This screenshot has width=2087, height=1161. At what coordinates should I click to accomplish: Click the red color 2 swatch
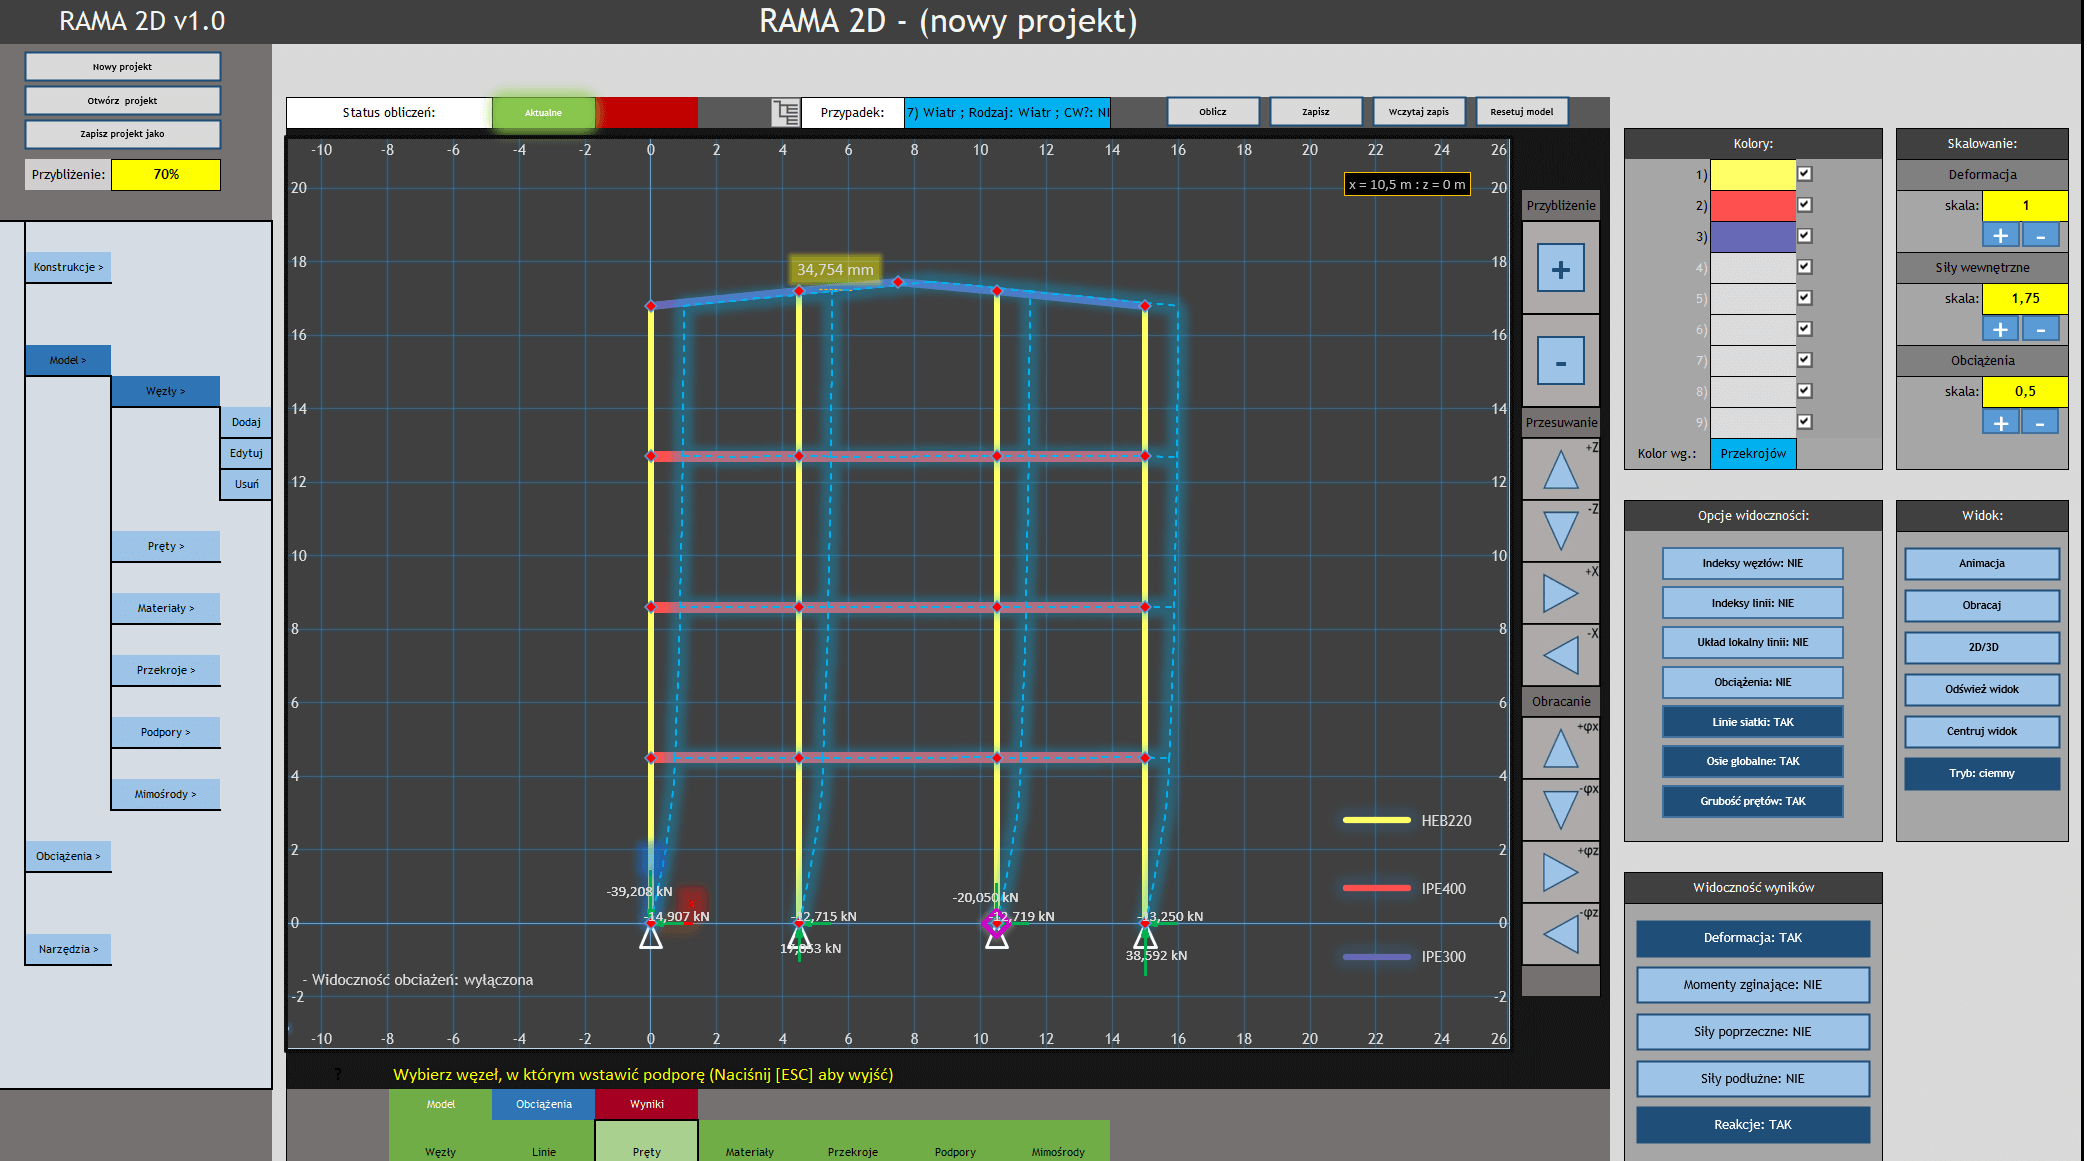(x=1752, y=205)
